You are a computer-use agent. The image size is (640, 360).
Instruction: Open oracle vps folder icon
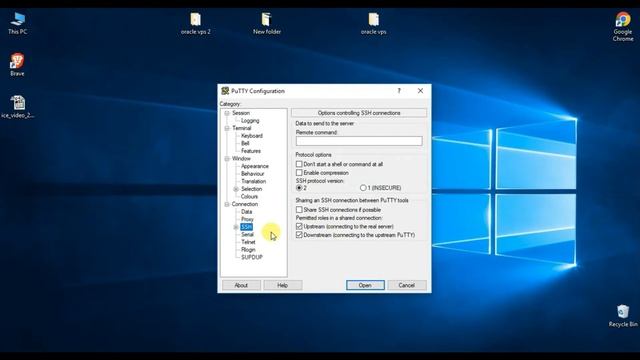point(373,23)
